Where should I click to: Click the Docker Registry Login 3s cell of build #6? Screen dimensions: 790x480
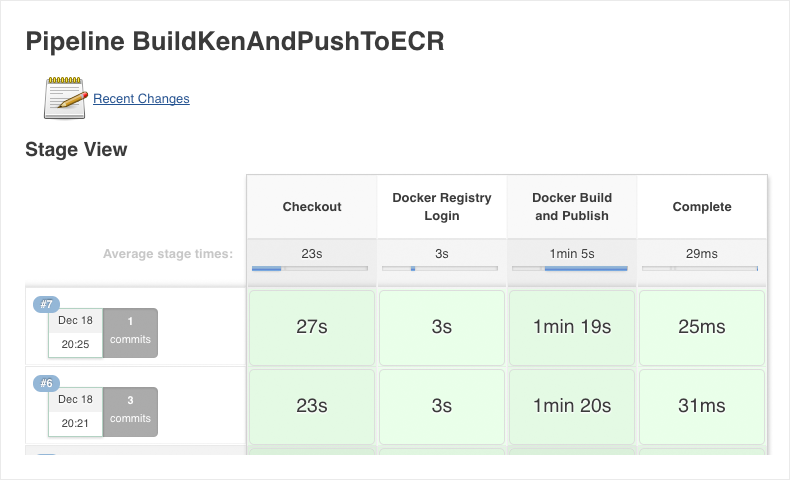point(442,406)
